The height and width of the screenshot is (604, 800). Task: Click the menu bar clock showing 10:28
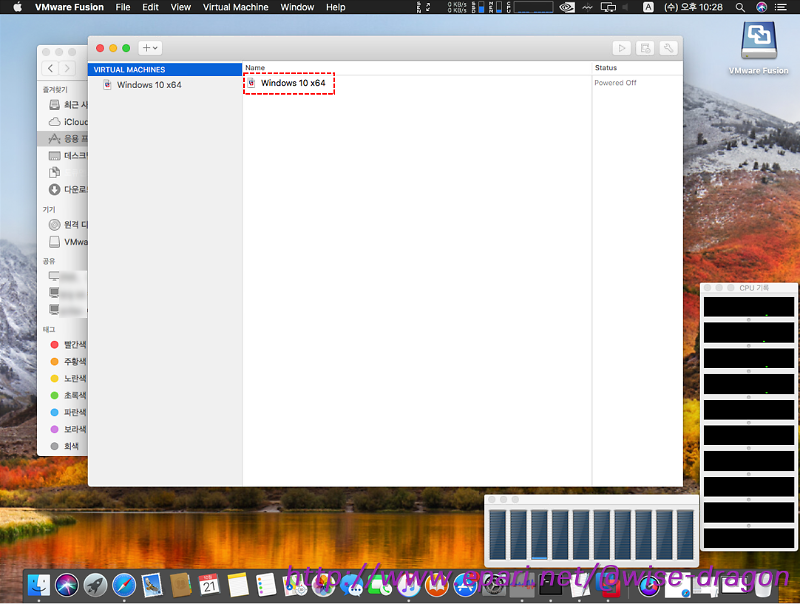[693, 7]
